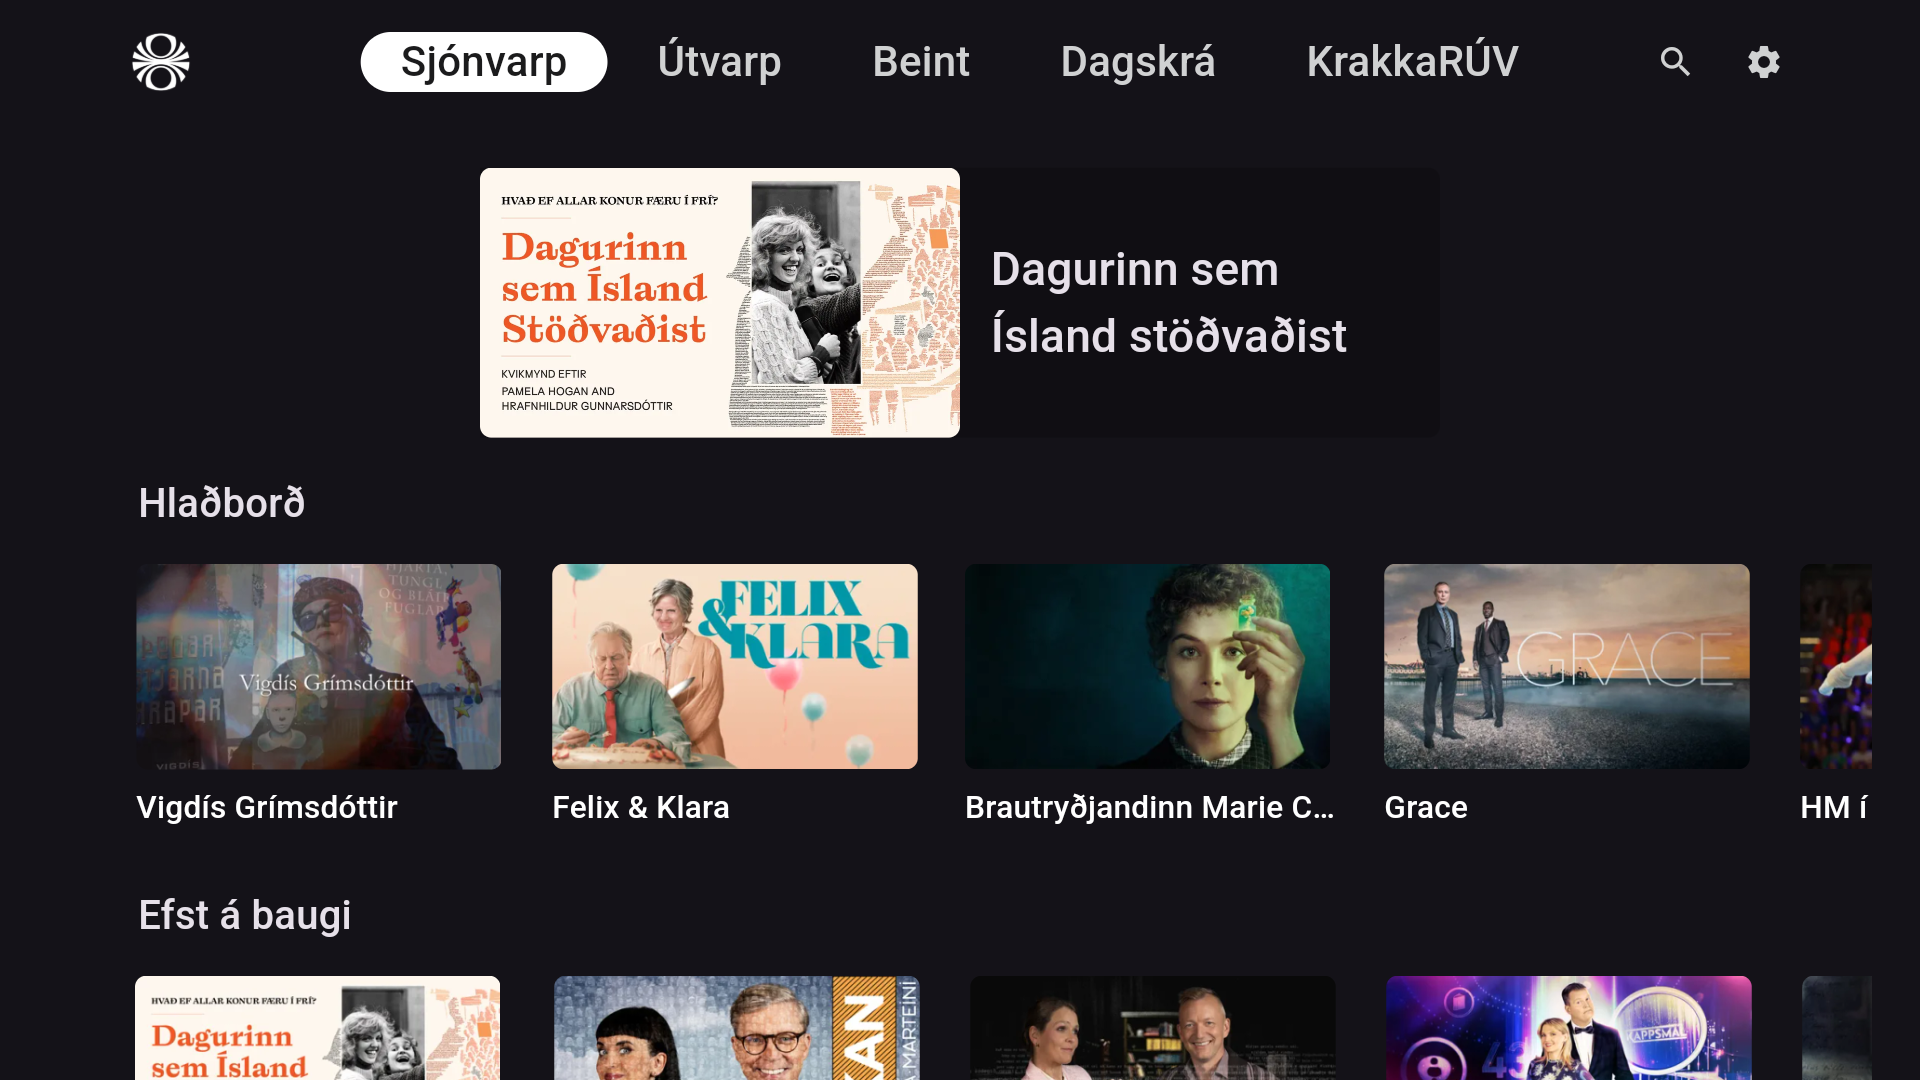This screenshot has width=1920, height=1080.
Task: Click the Grace title label
Action: tap(1426, 807)
